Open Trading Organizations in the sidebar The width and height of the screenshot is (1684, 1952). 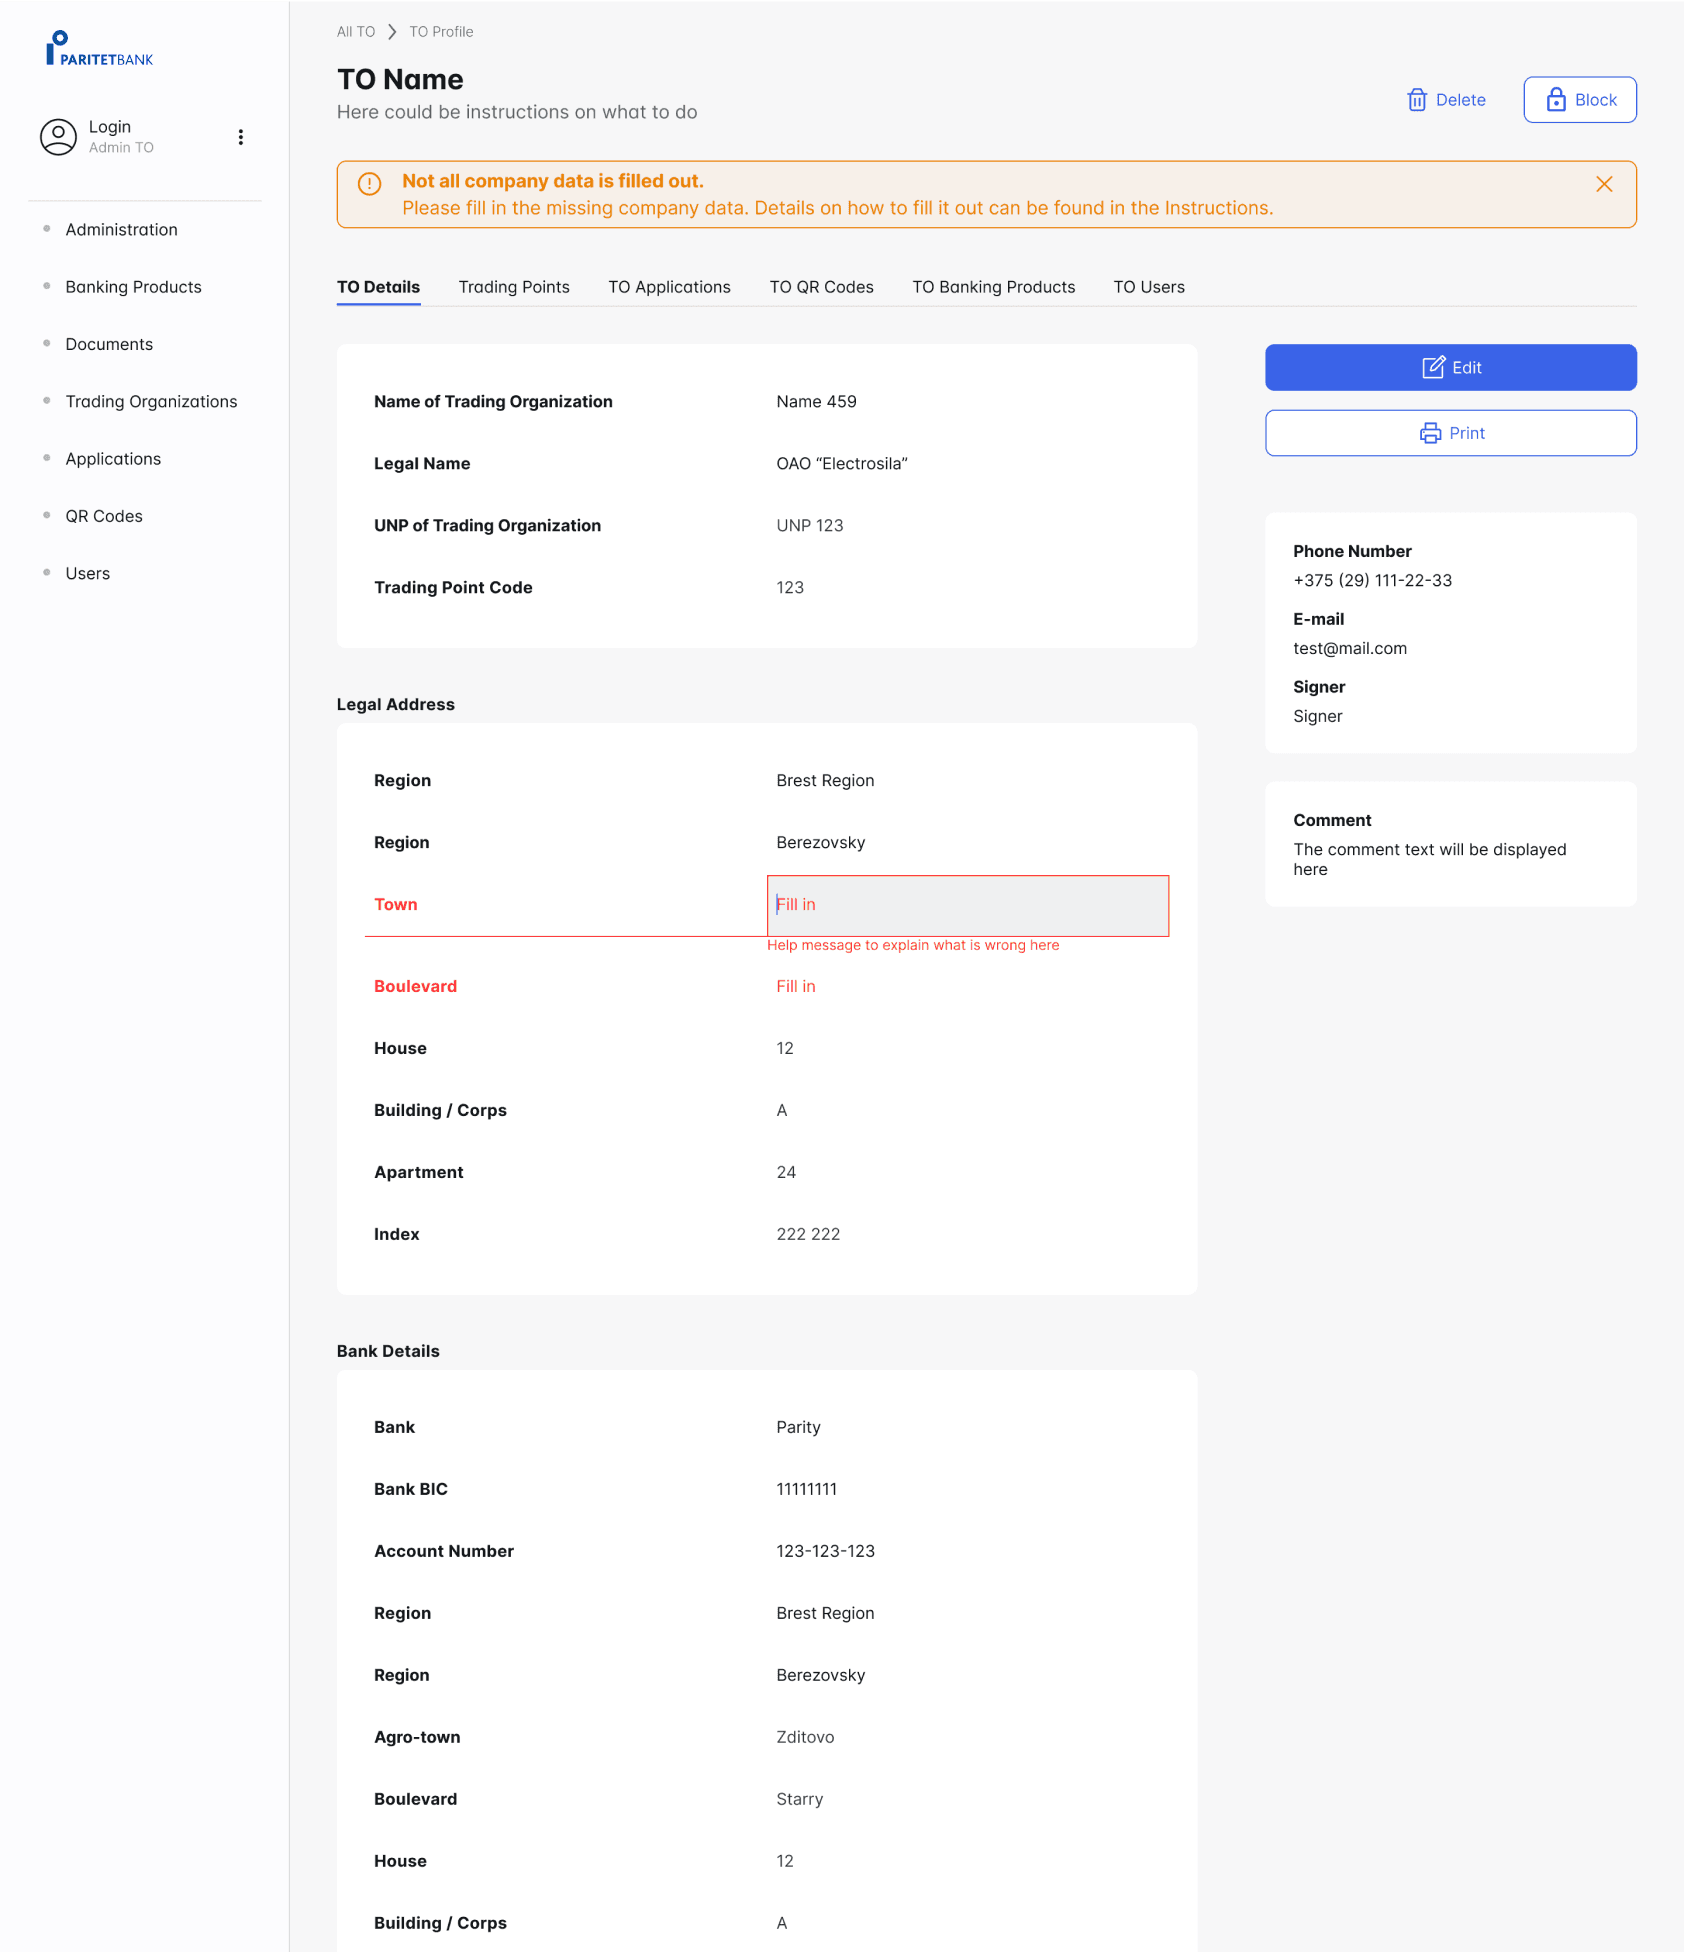click(151, 402)
